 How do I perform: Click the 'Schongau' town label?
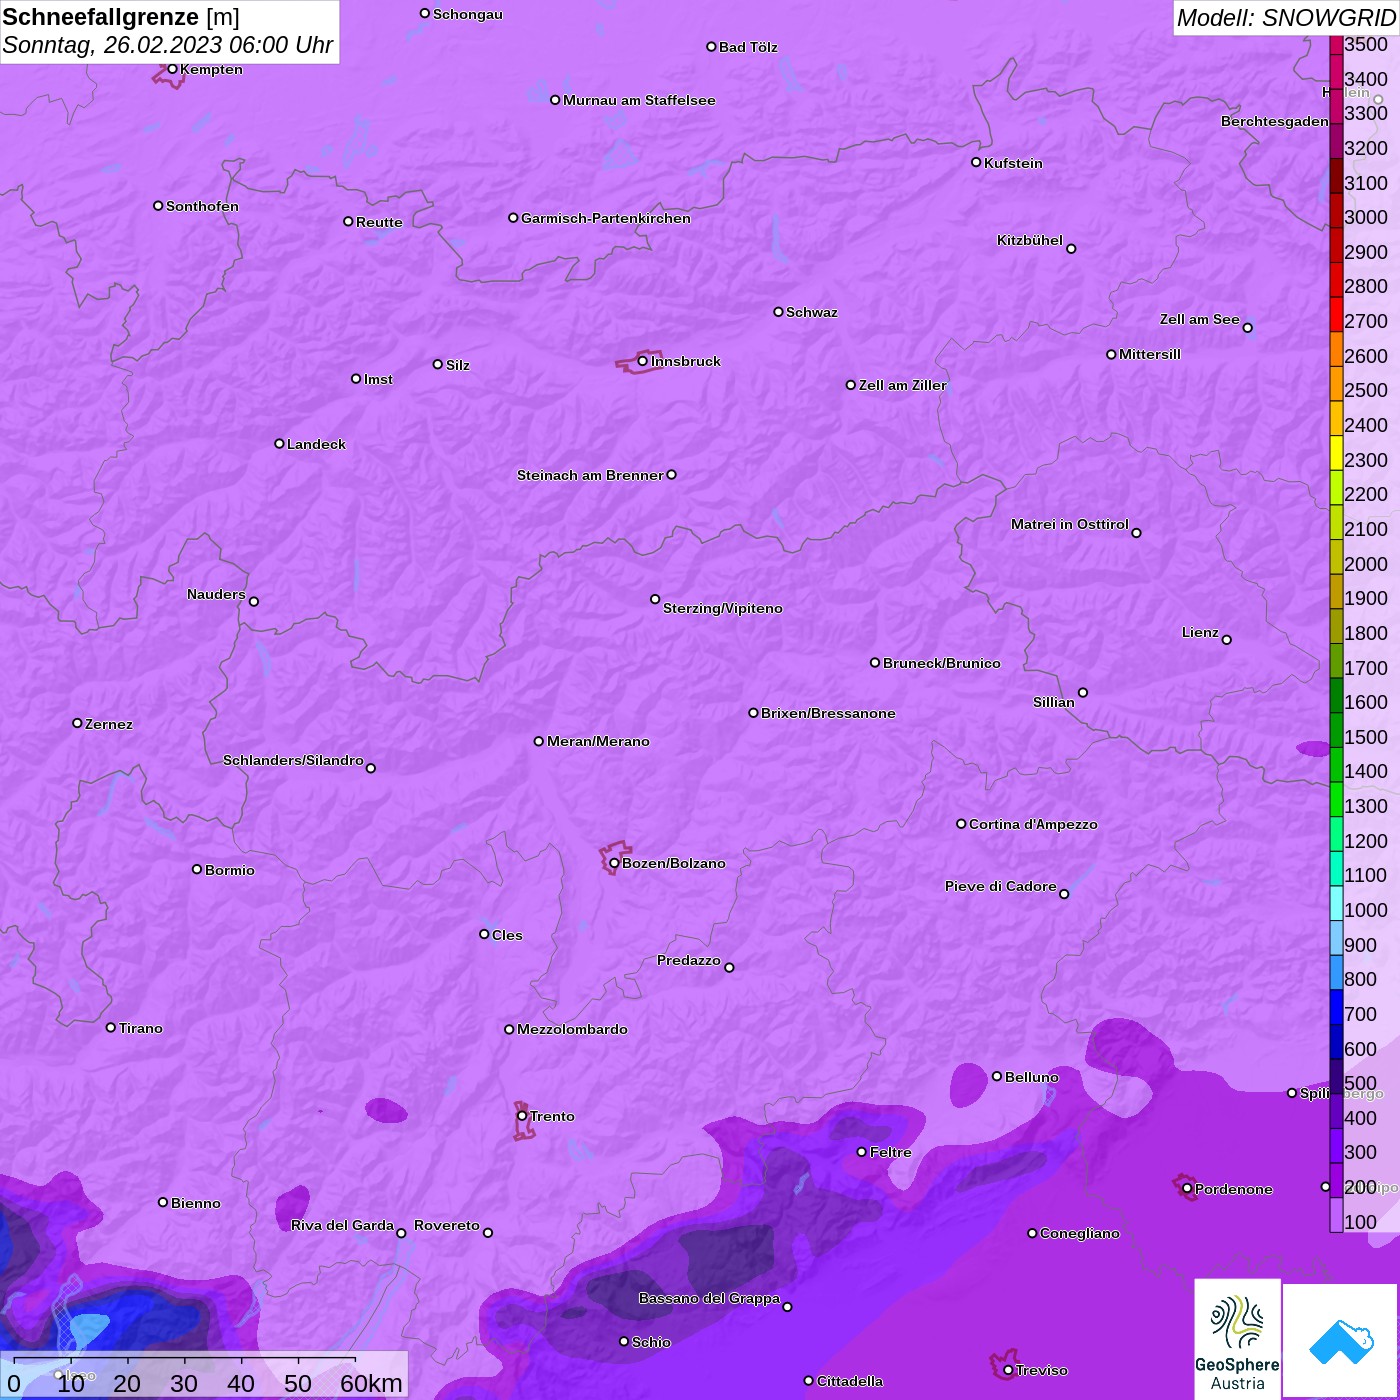[468, 14]
